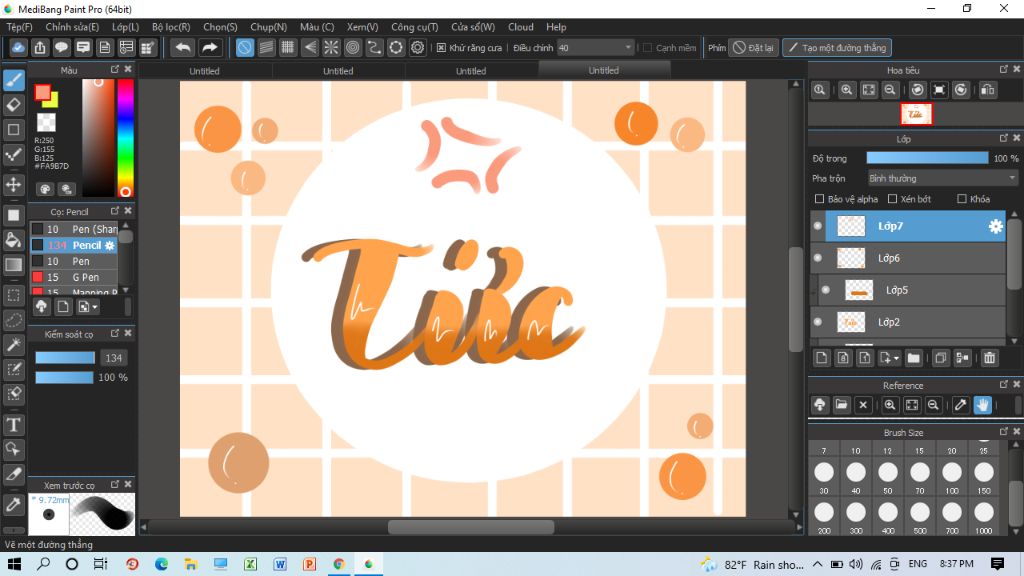Image resolution: width=1024 pixels, height=576 pixels.
Task: Delete layer with trash icon
Action: click(989, 358)
